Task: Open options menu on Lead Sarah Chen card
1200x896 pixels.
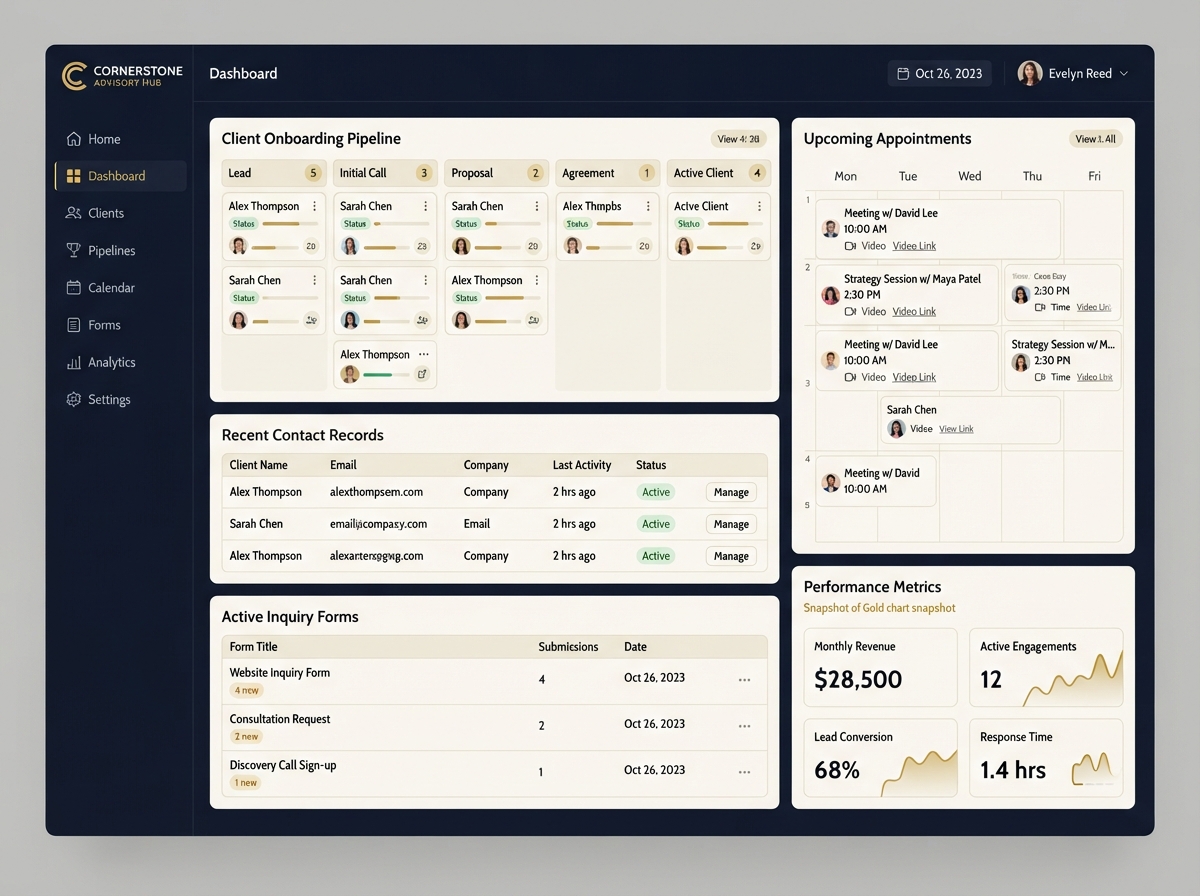Action: click(314, 280)
